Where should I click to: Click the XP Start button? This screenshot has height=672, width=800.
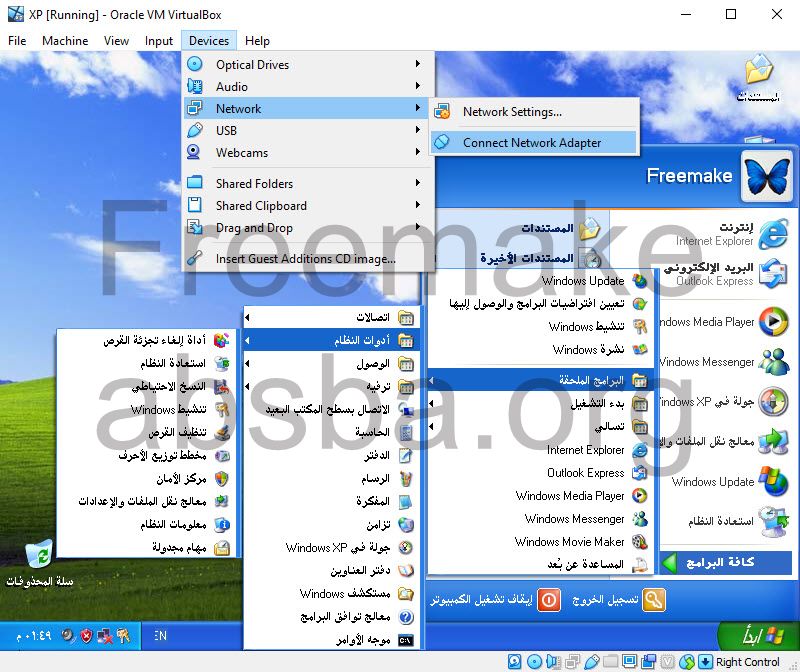click(759, 636)
